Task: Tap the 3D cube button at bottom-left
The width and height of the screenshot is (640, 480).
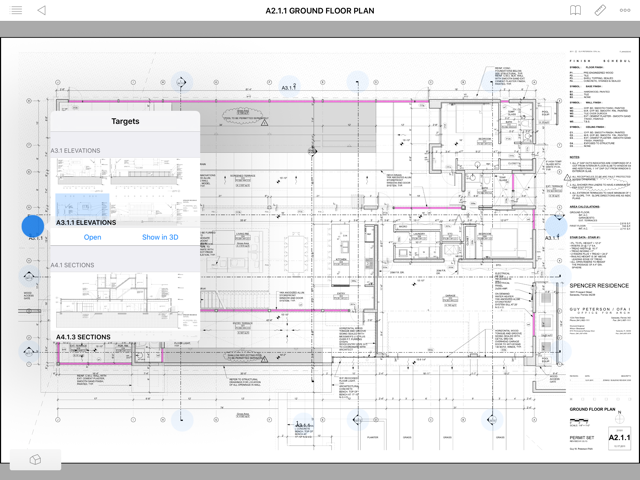Action: point(35,460)
